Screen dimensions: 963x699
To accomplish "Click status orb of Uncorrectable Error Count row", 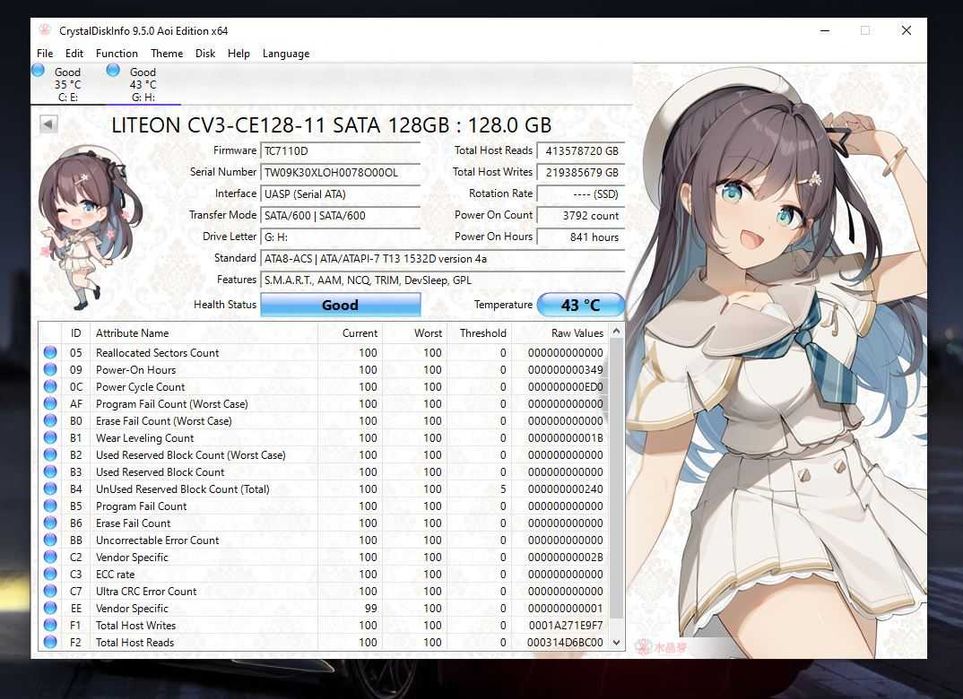I will pos(50,540).
